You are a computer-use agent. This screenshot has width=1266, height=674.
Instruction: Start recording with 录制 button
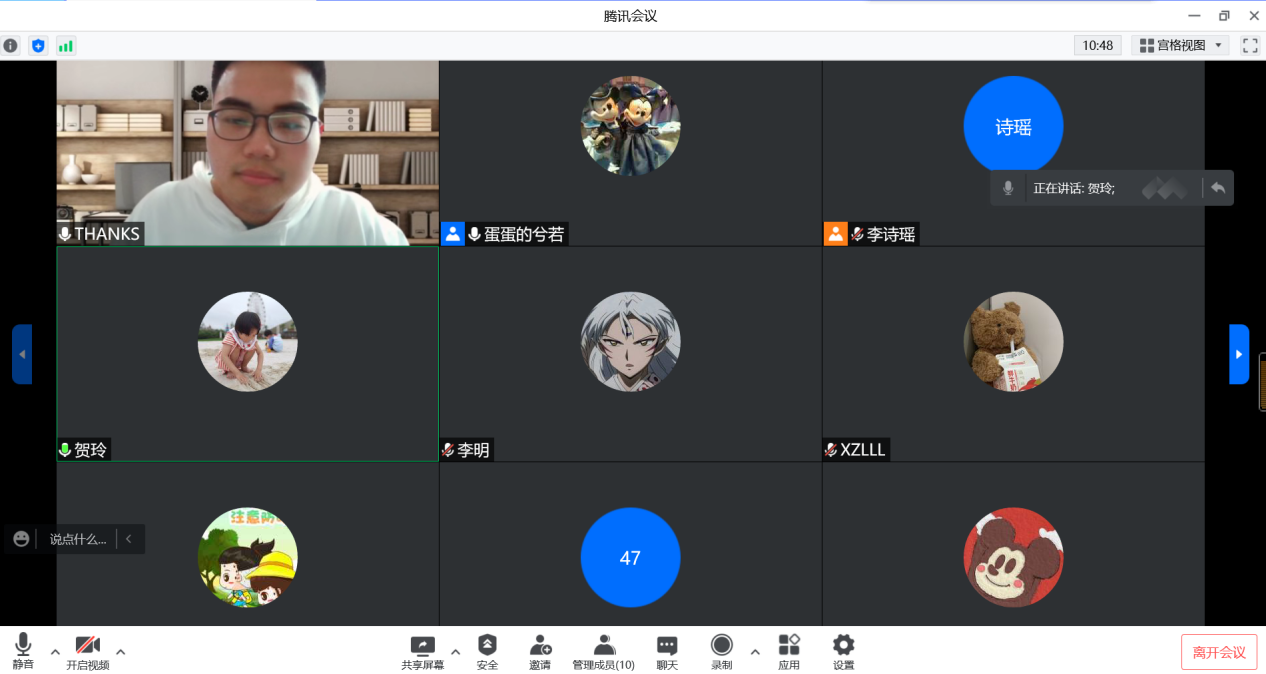tap(721, 652)
